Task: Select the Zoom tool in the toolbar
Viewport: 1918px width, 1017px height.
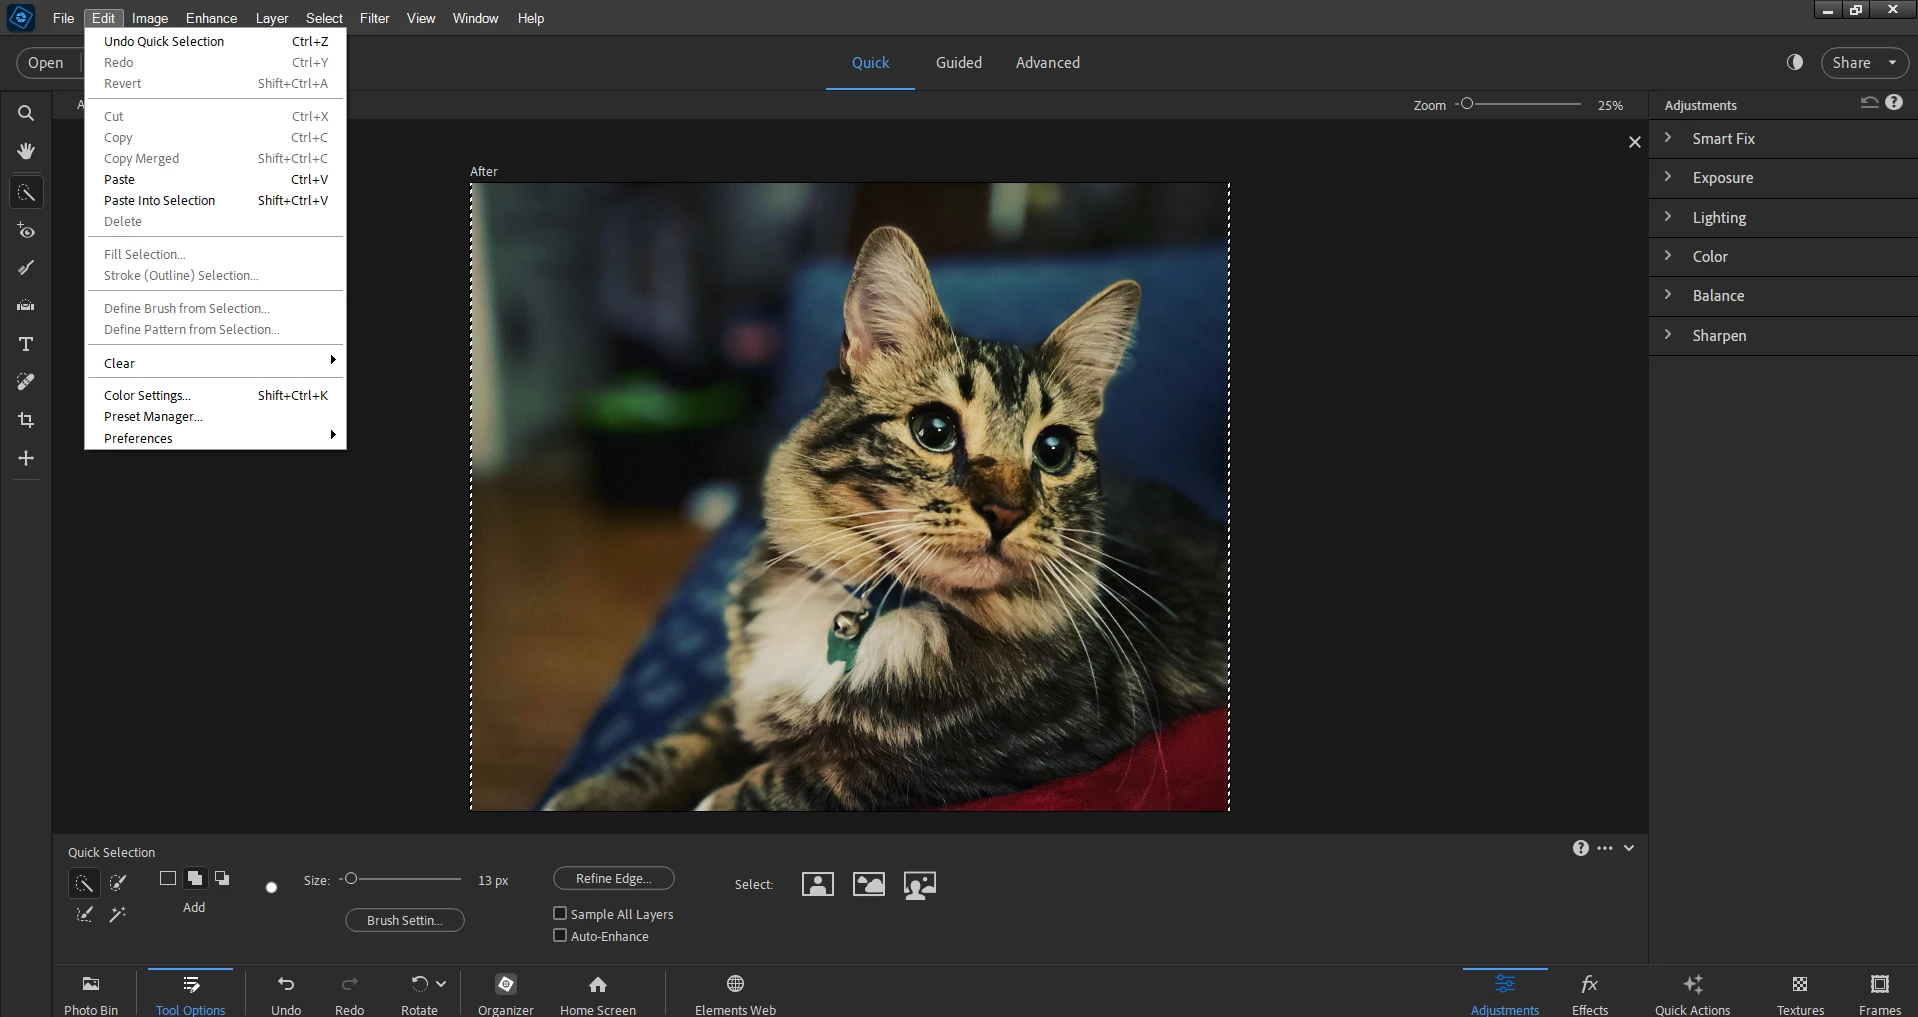Action: coord(26,113)
